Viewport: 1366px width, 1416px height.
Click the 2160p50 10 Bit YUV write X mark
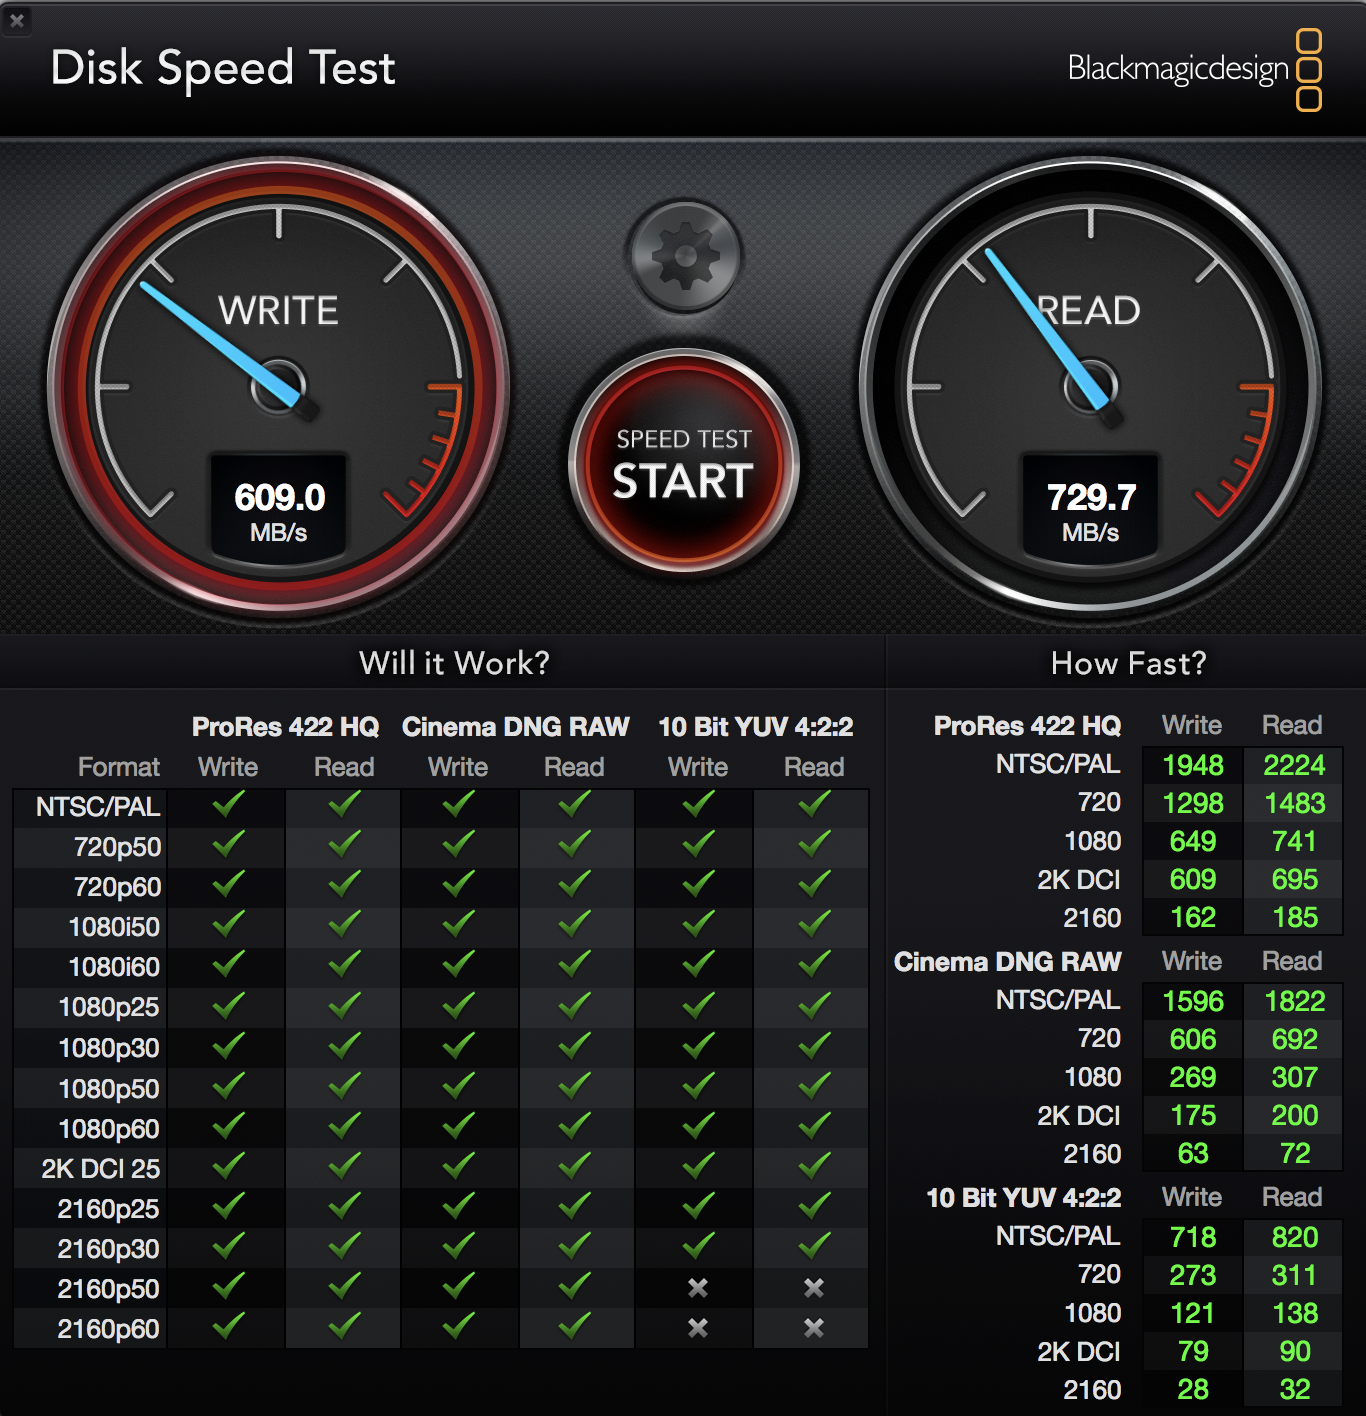(698, 1288)
